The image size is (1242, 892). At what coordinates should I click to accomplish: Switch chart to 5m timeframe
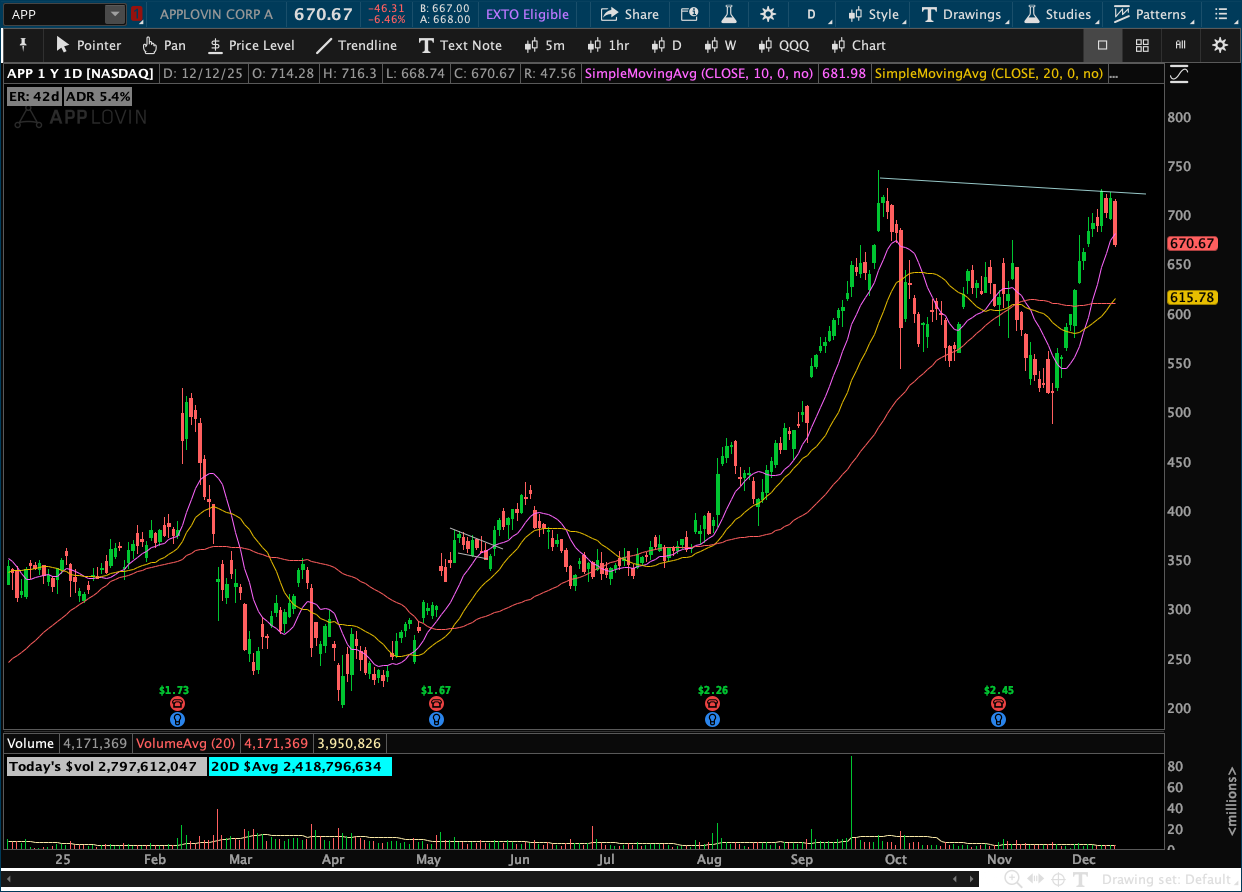[545, 45]
